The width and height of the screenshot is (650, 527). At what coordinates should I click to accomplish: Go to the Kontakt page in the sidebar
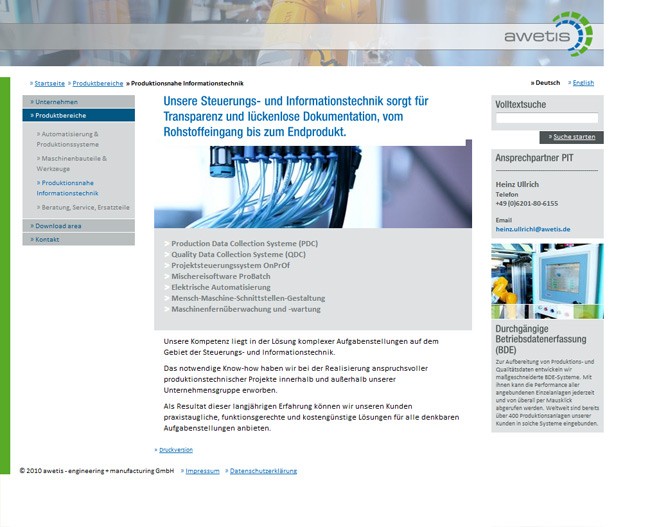coord(48,240)
